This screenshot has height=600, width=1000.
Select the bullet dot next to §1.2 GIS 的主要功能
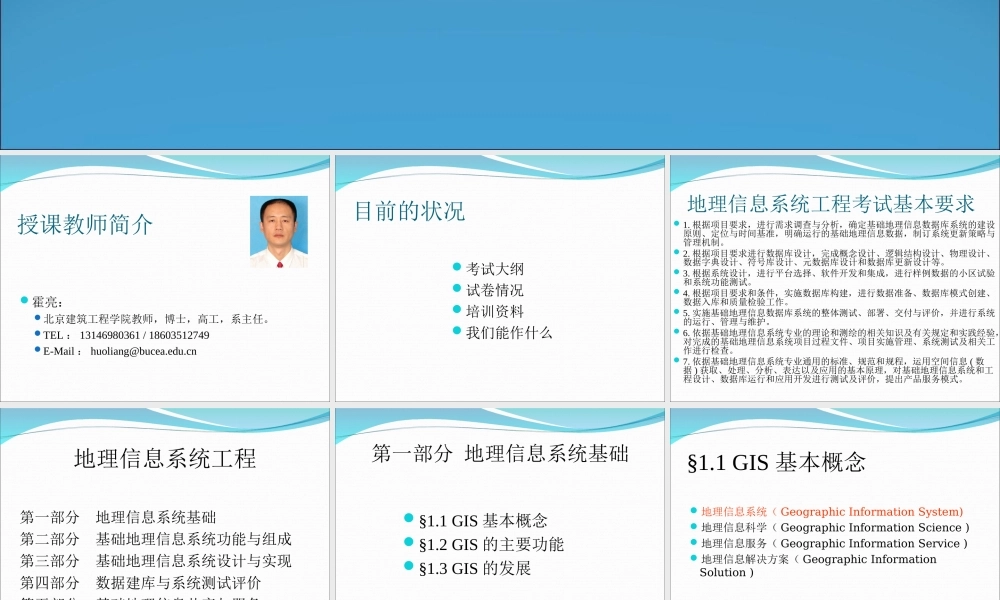tap(410, 544)
